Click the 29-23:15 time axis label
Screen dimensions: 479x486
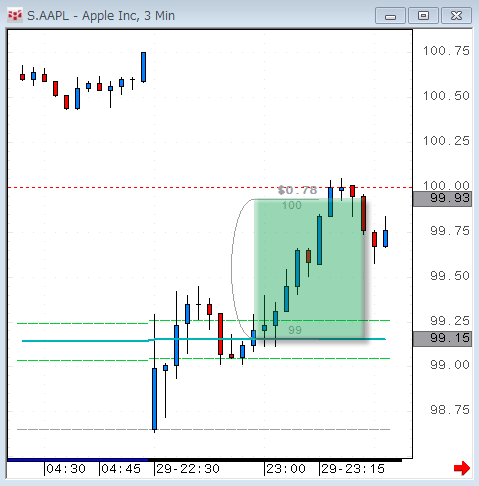pos(353,469)
